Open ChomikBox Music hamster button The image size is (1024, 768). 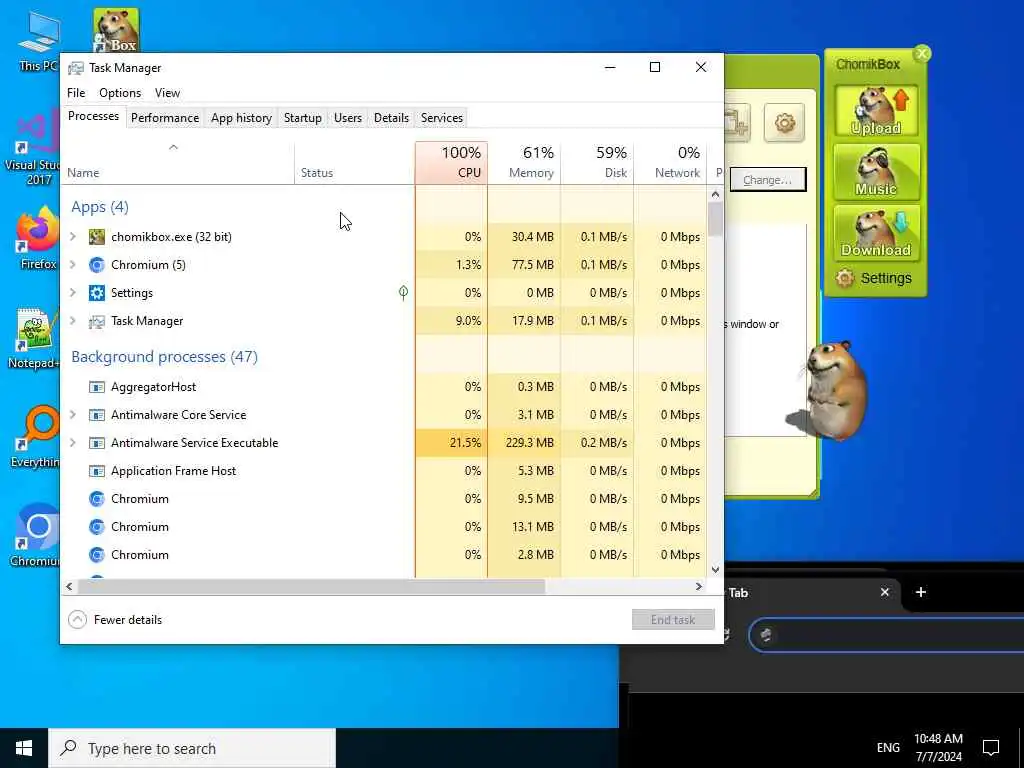click(876, 172)
